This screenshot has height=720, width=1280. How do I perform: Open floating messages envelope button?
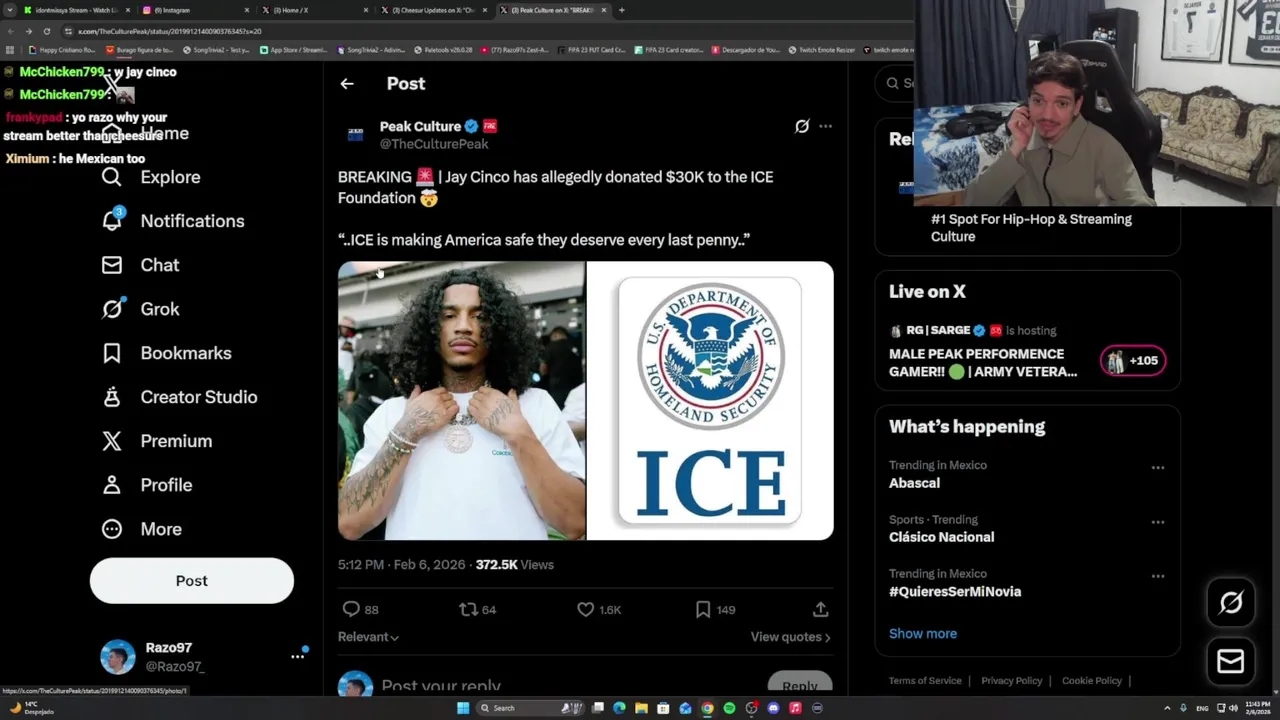(1231, 661)
